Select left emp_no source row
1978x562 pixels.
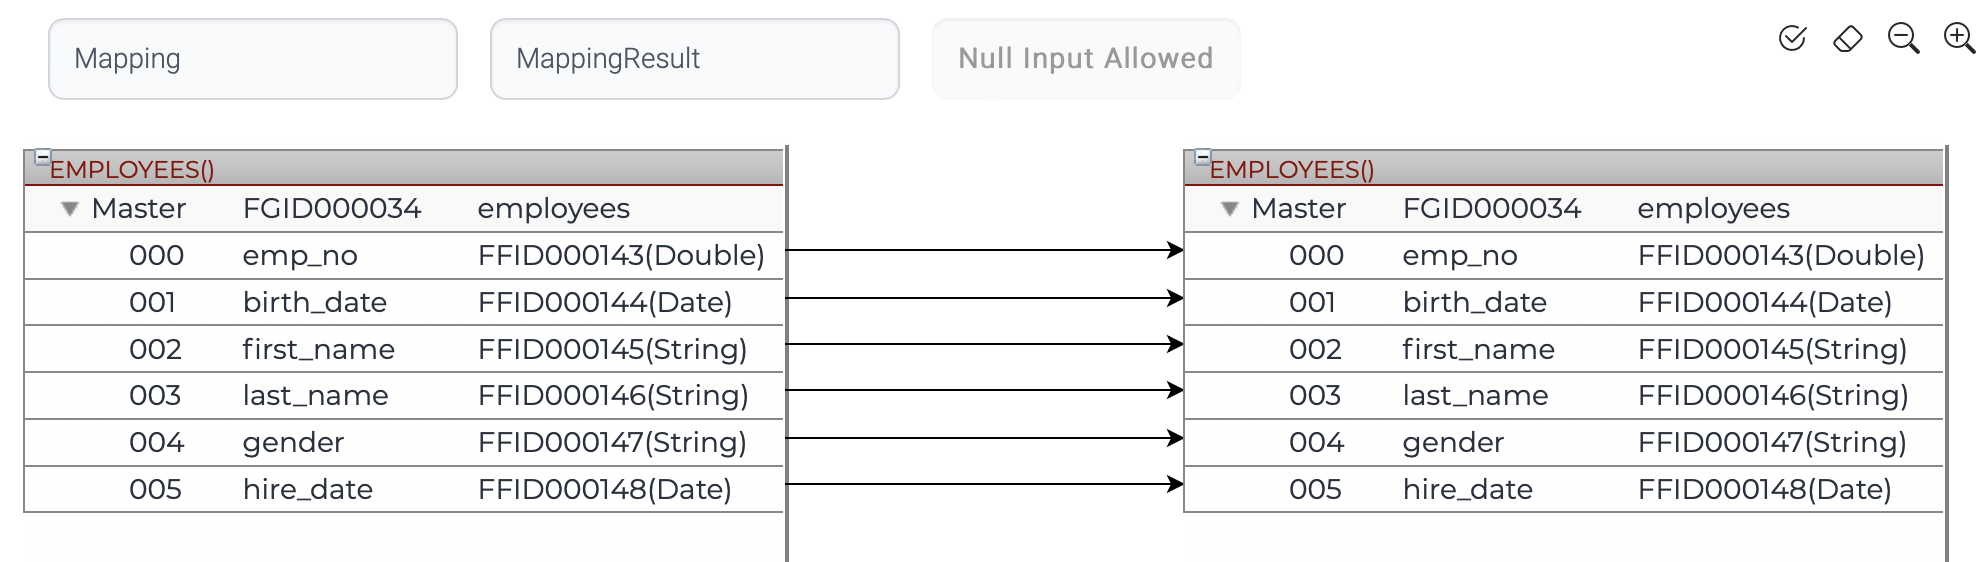coord(402,256)
